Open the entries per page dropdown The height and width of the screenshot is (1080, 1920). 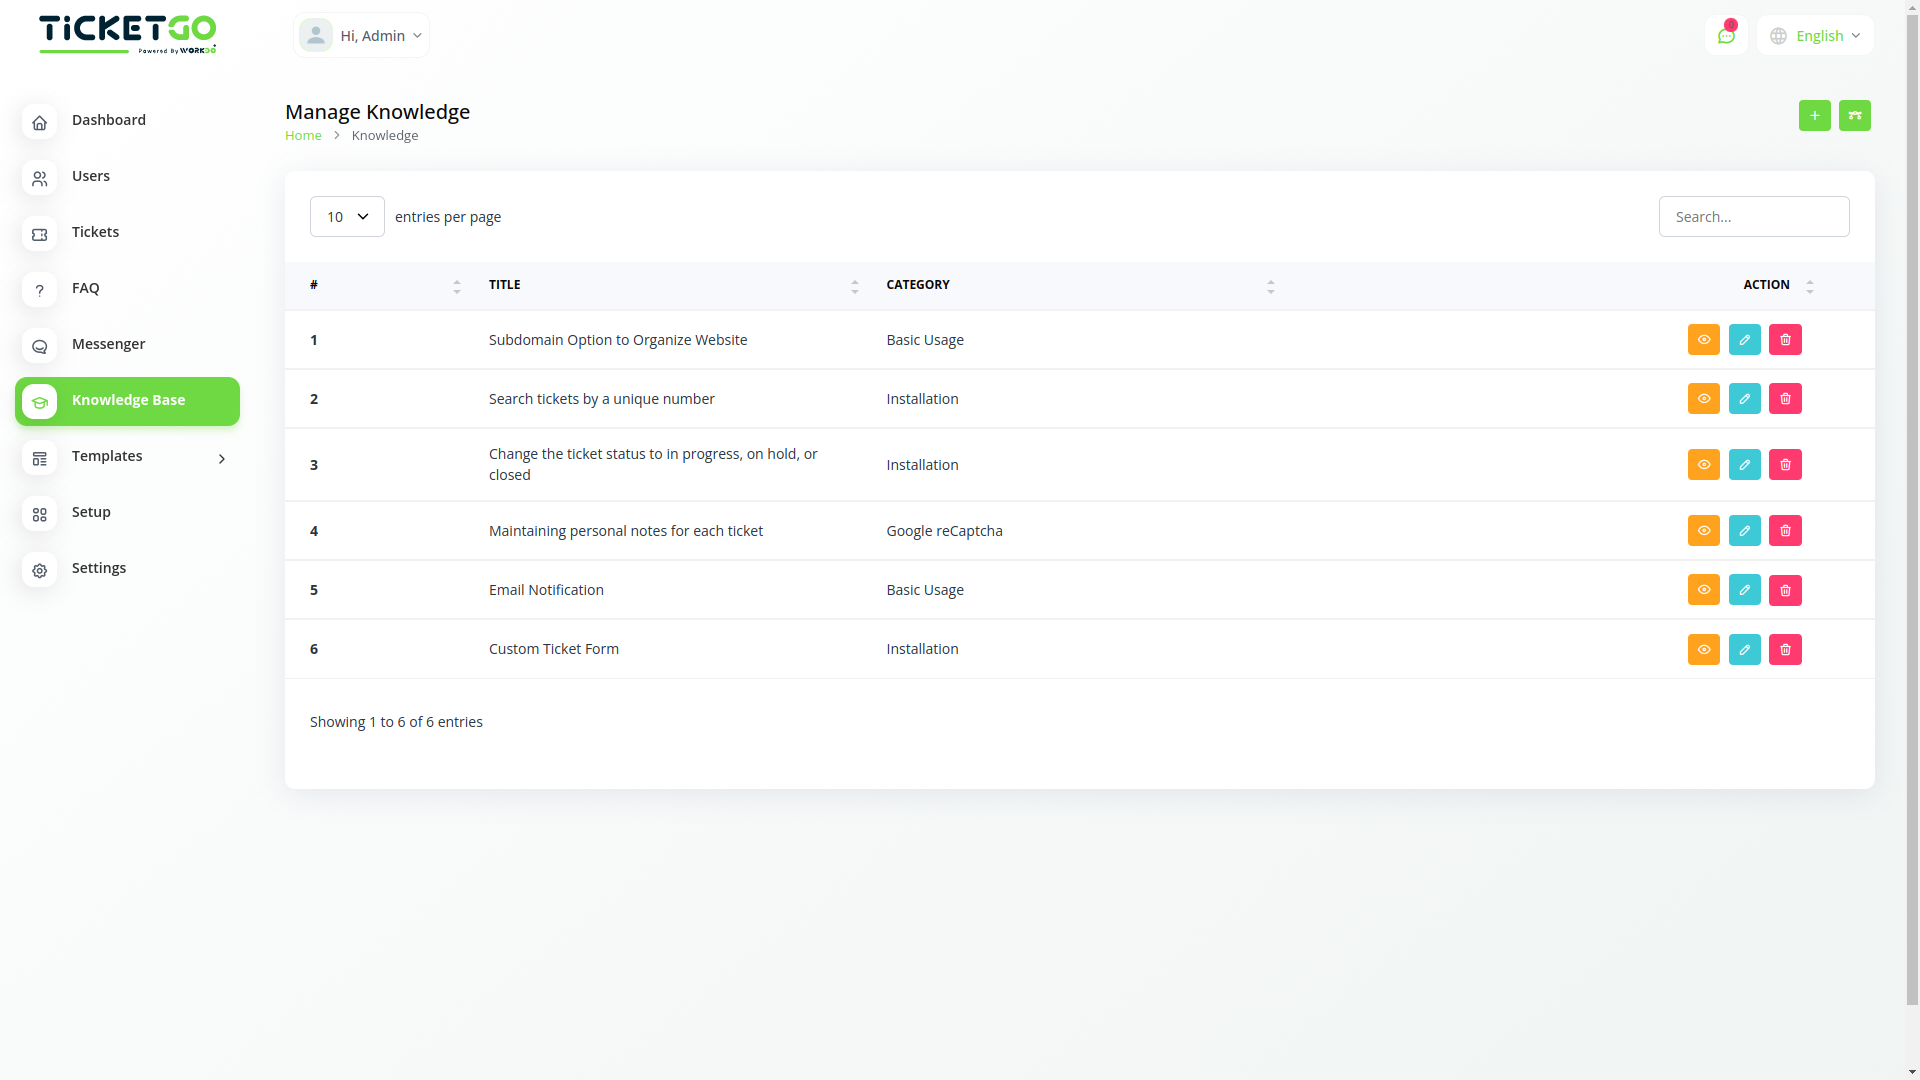point(346,216)
